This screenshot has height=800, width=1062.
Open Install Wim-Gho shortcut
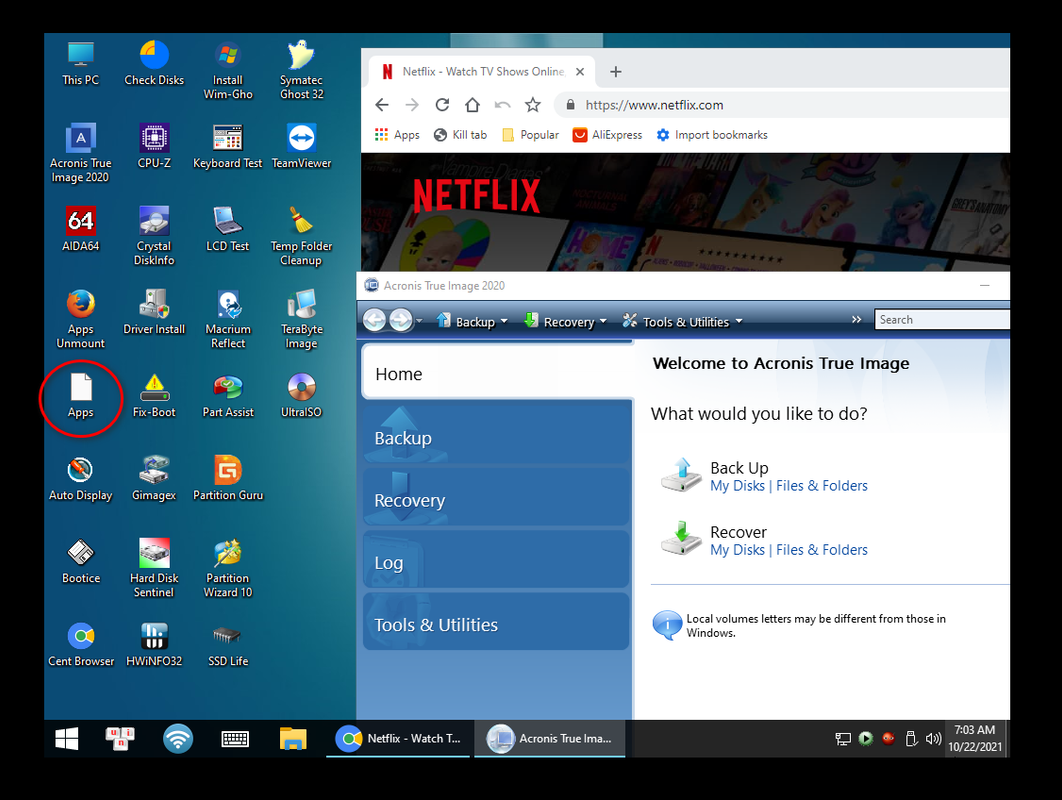pos(228,70)
